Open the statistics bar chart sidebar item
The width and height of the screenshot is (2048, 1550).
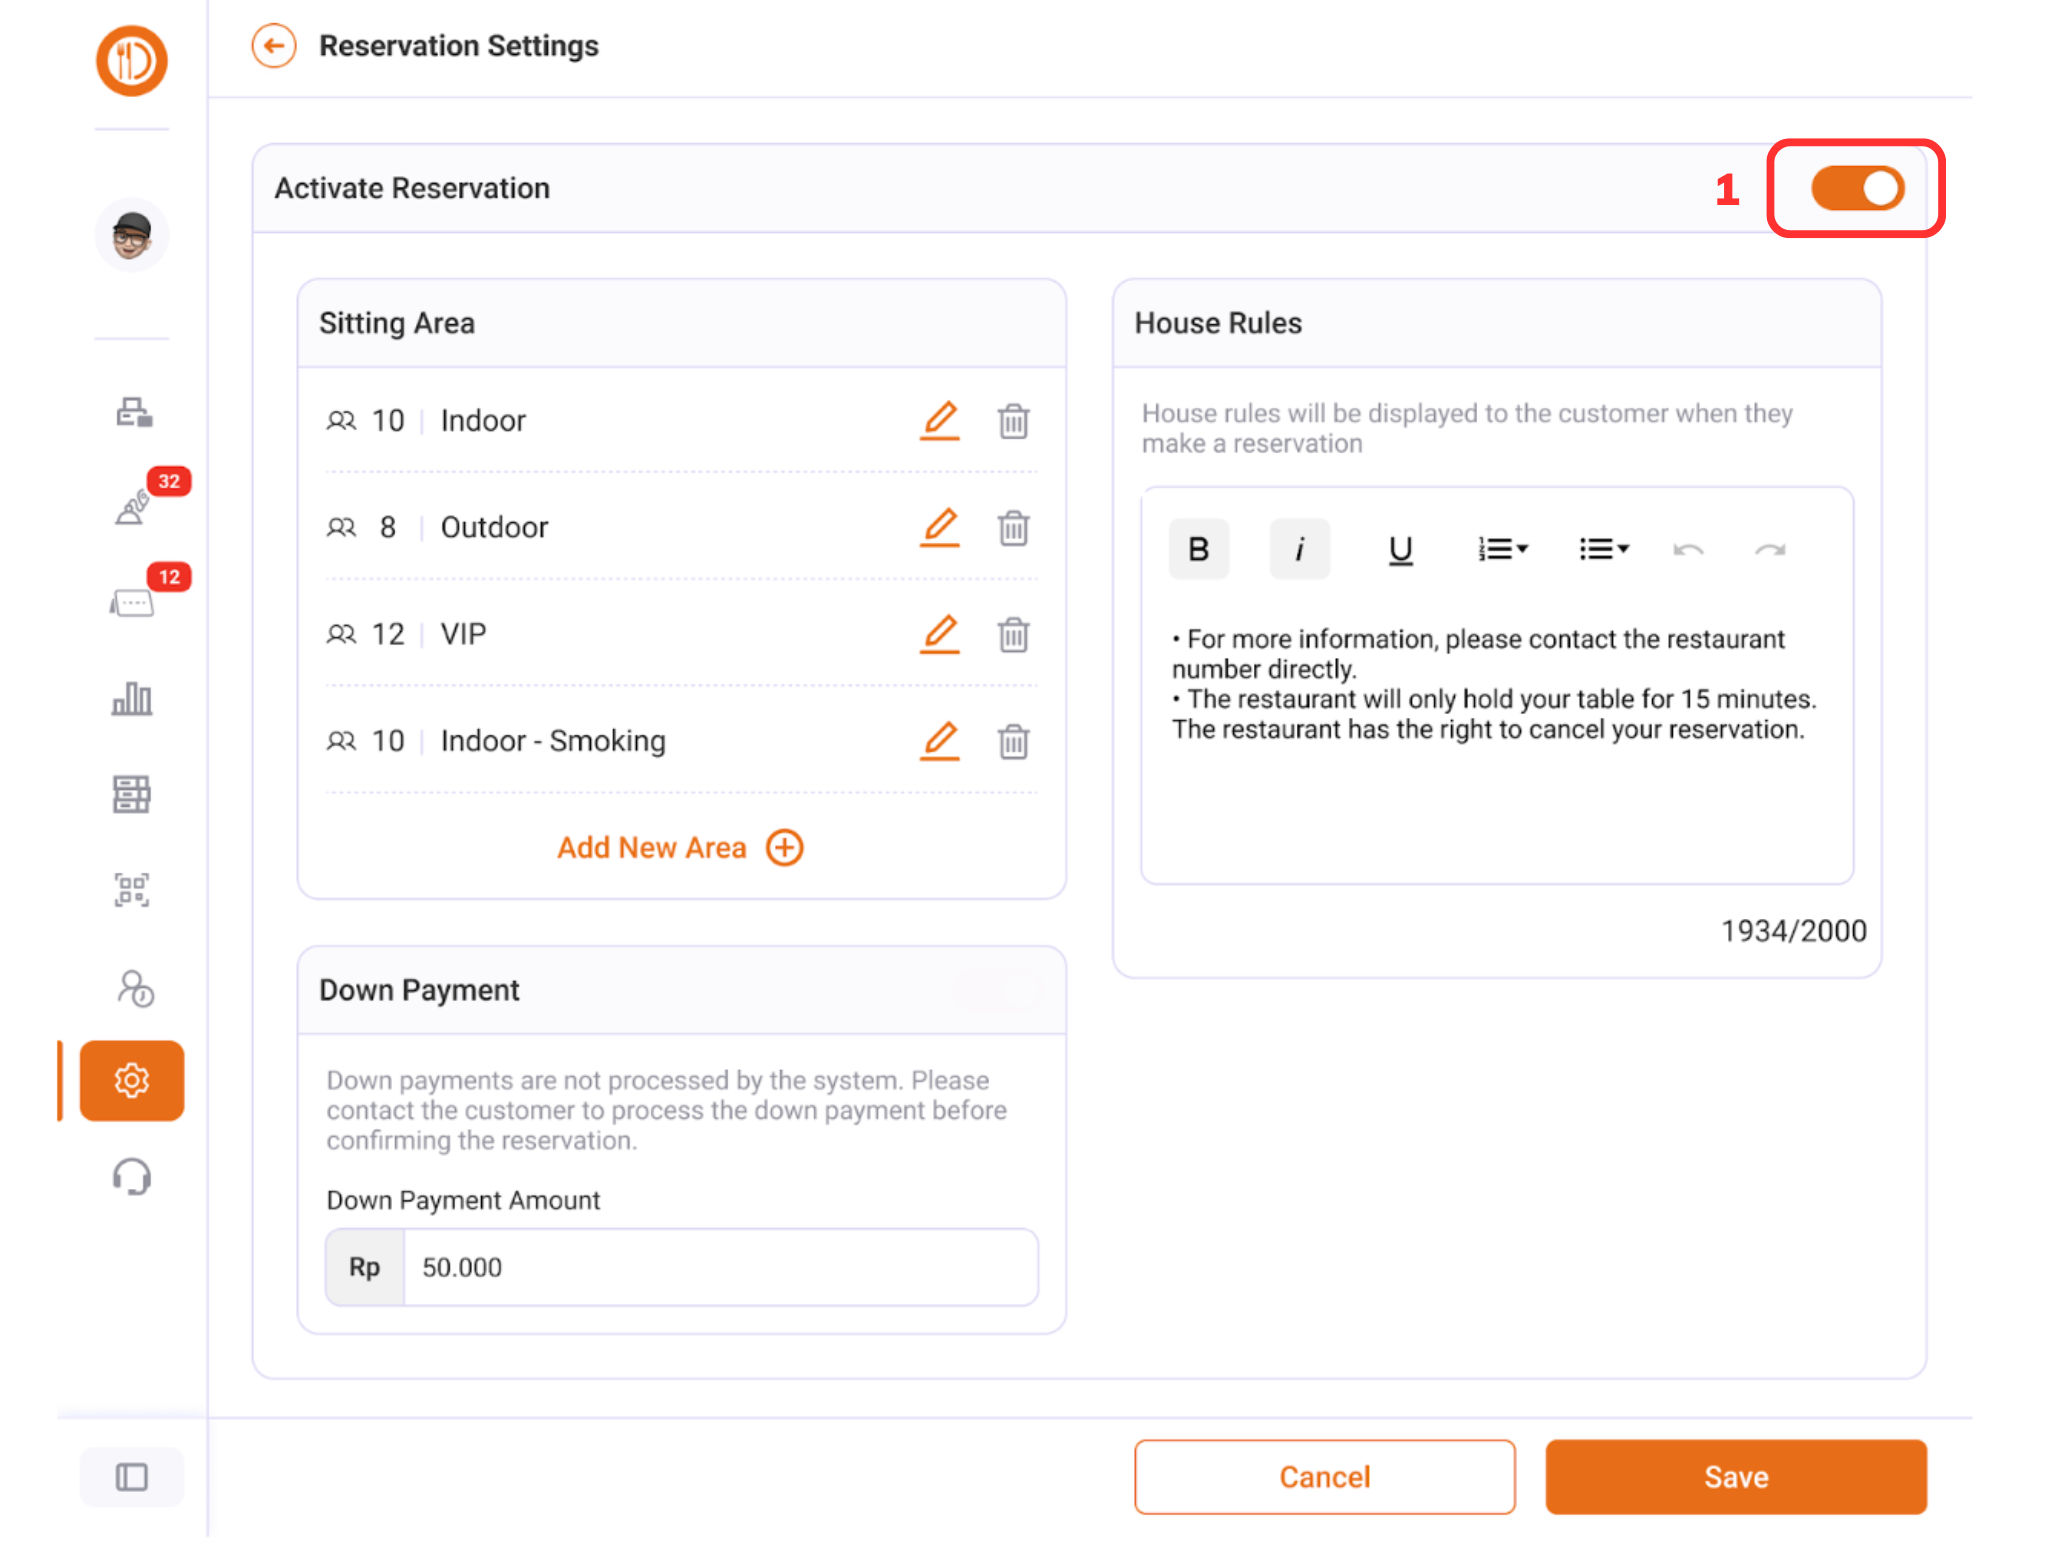pos(132,699)
